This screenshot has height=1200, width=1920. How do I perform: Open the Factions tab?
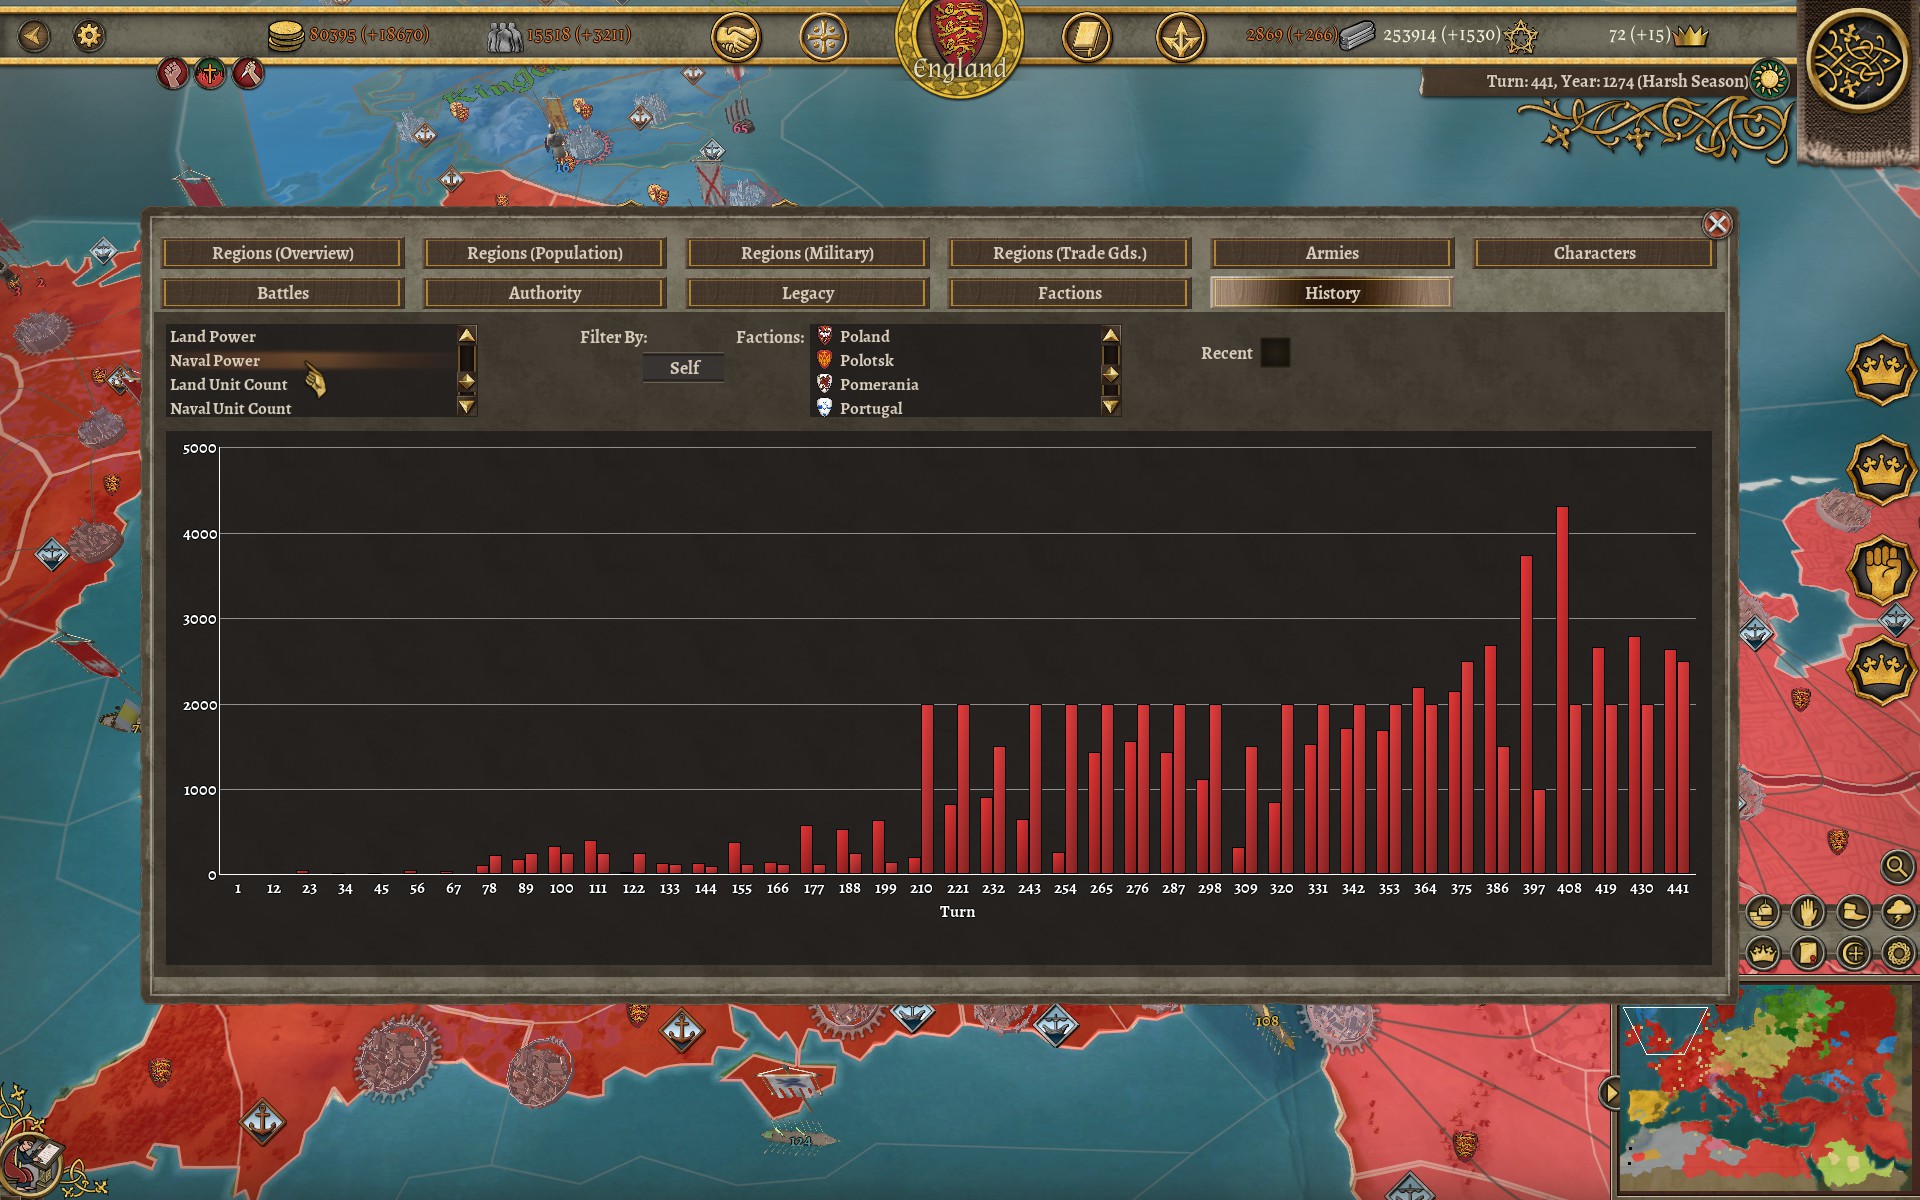pos(1070,293)
